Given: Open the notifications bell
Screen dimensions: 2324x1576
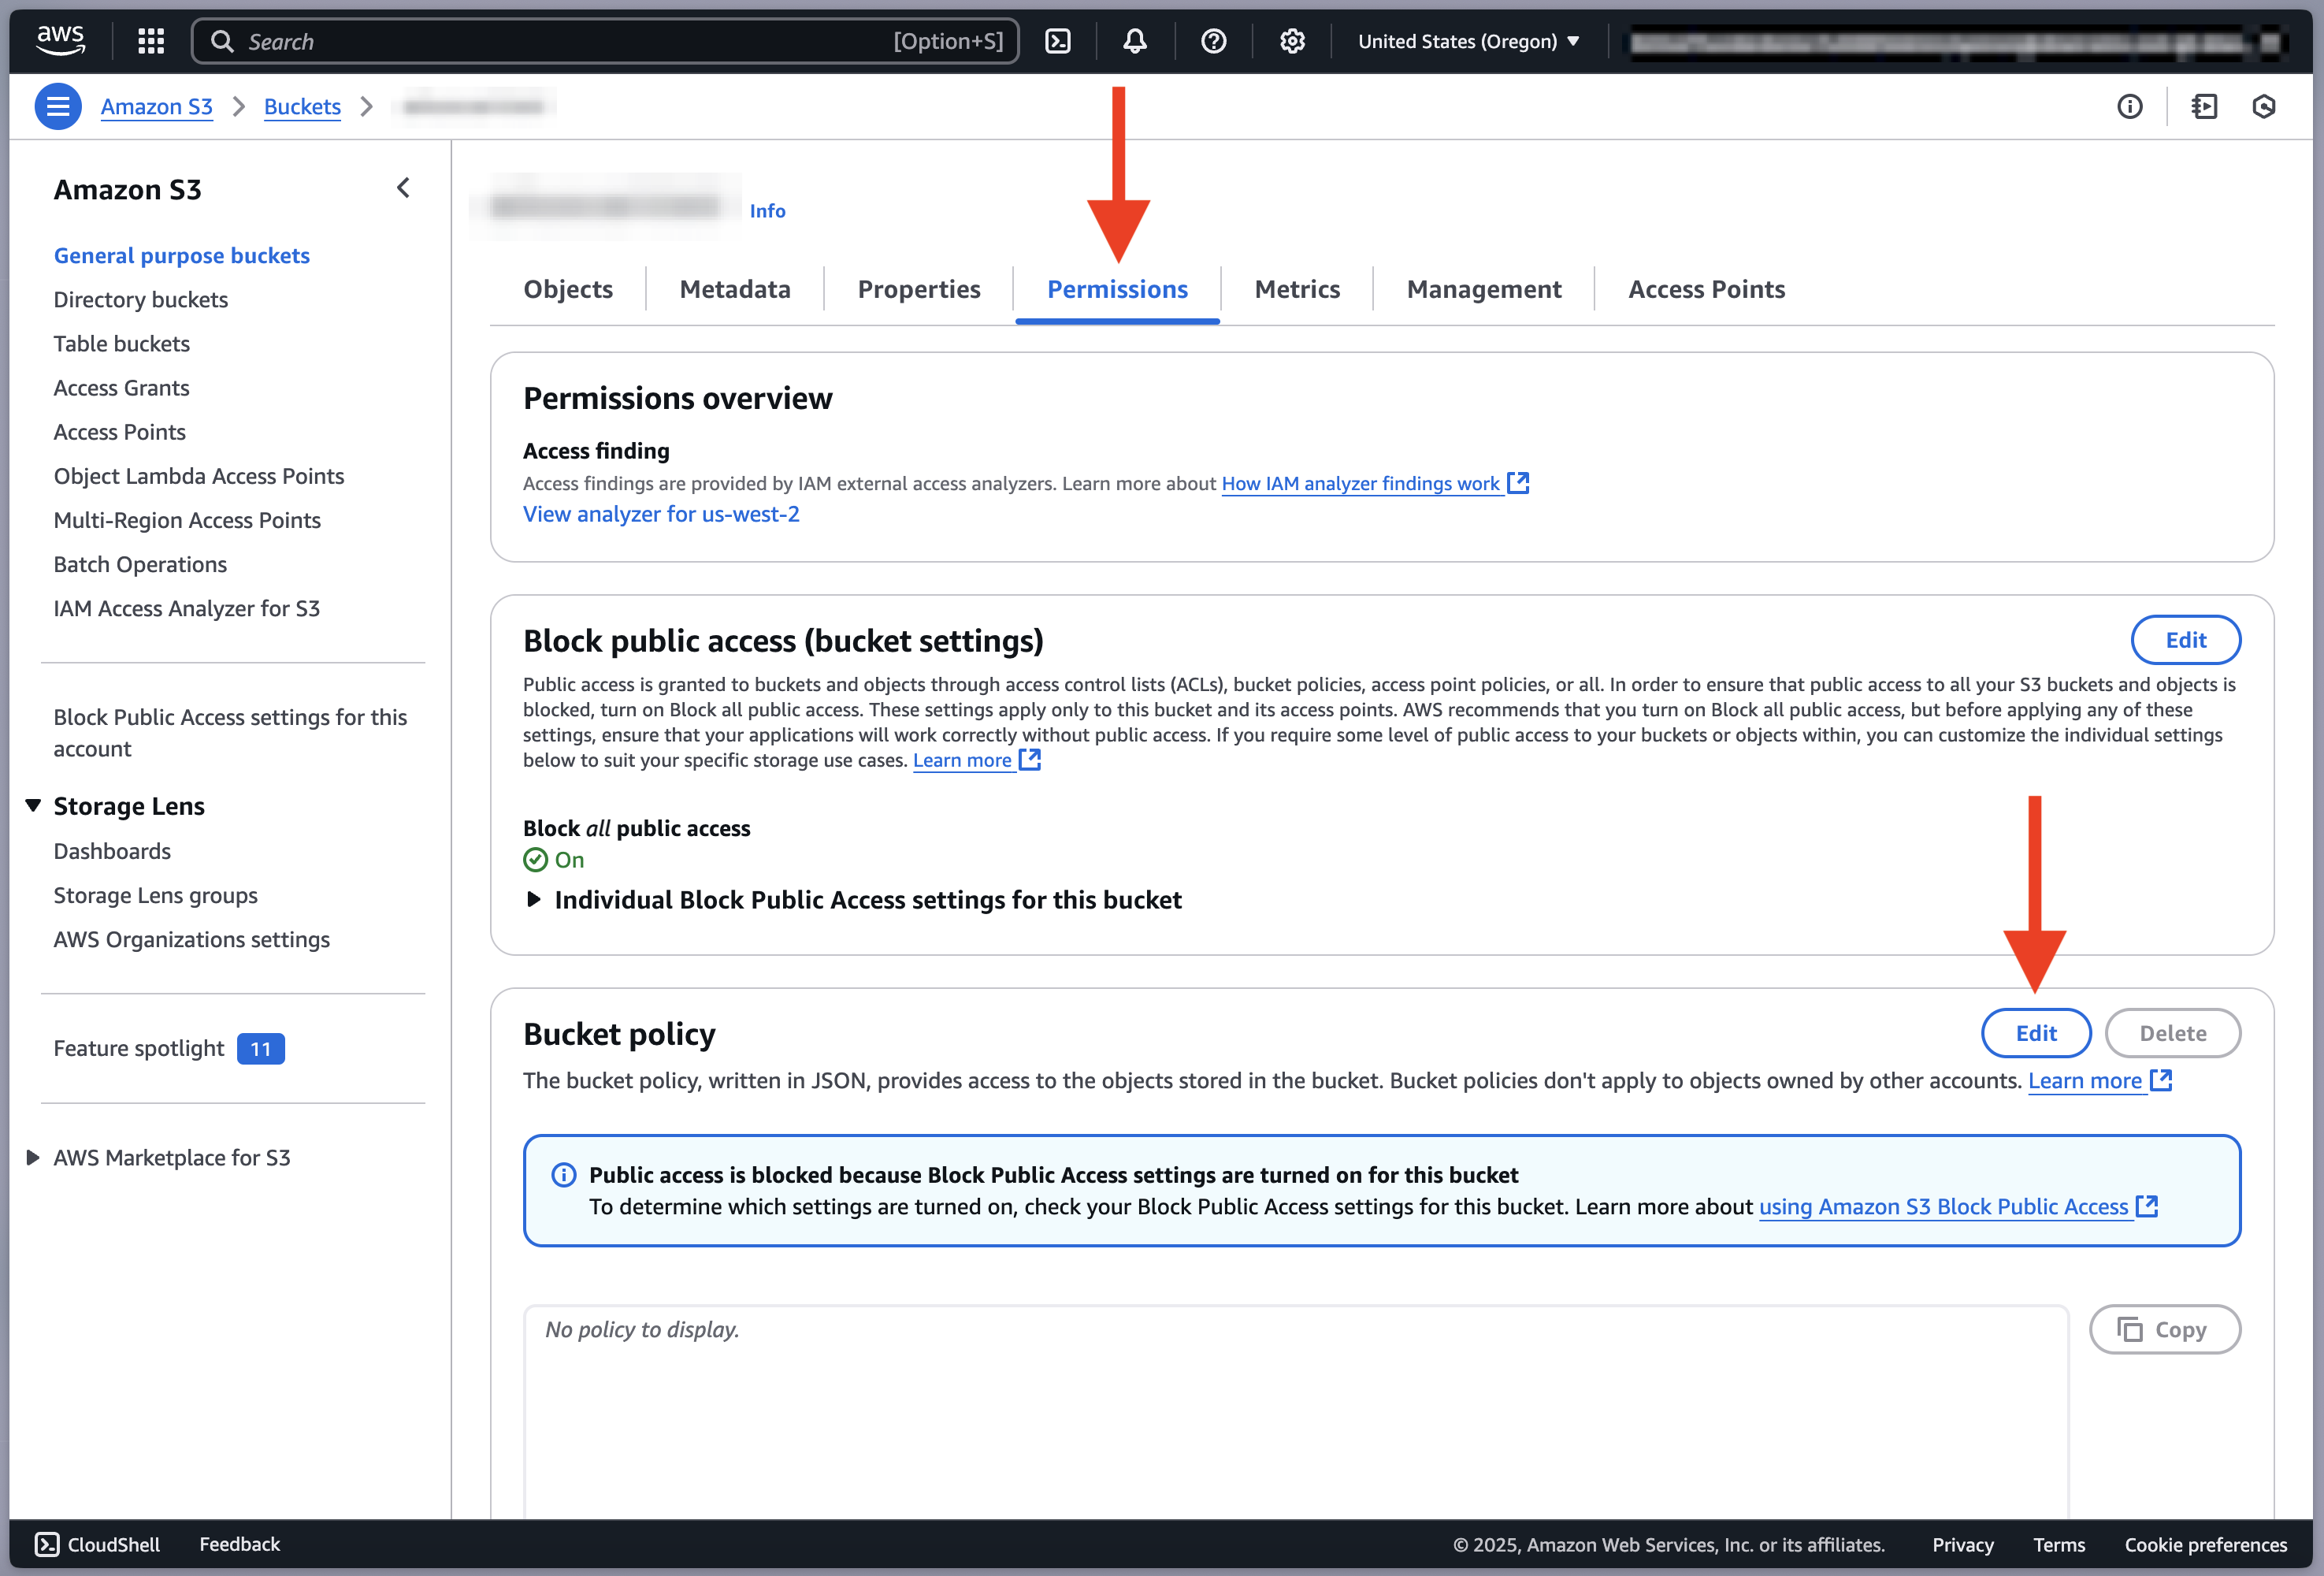Looking at the screenshot, I should tap(1134, 41).
